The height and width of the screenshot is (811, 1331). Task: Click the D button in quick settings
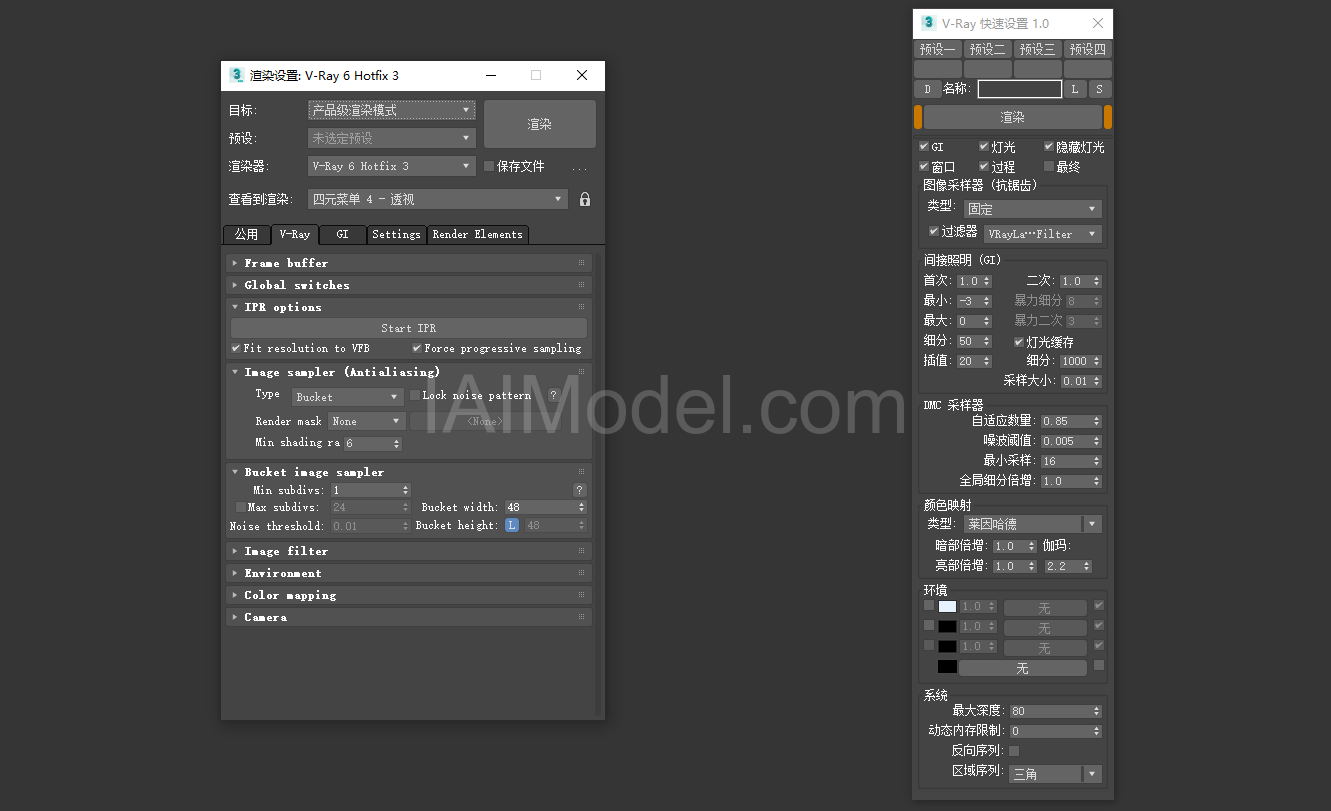click(927, 89)
